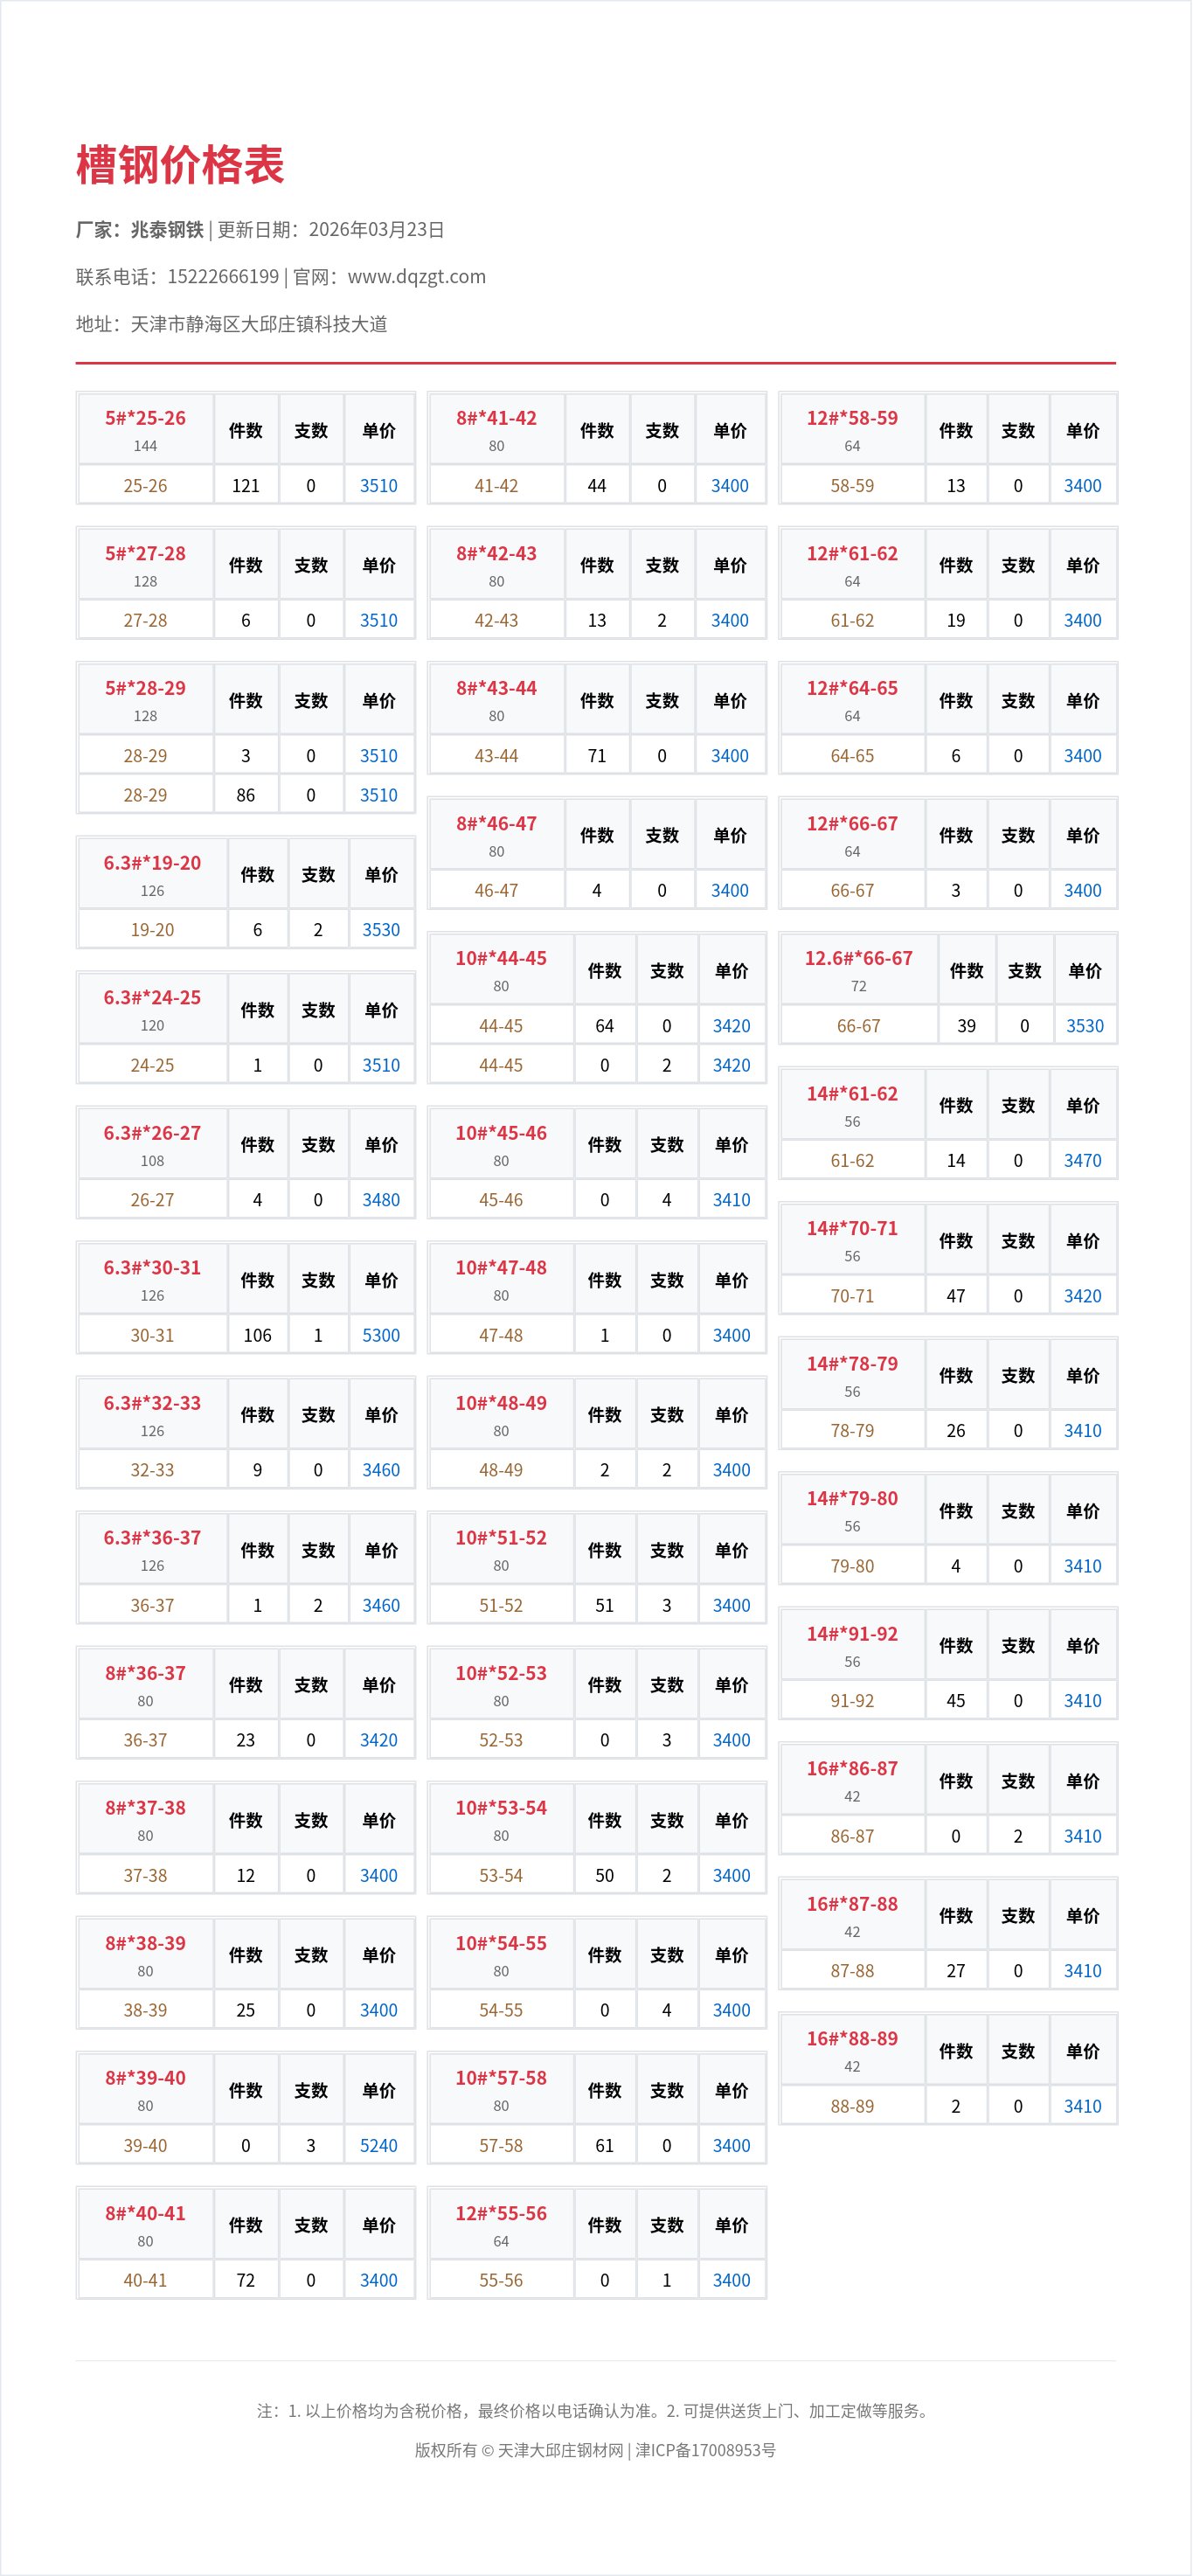Click the 津ICP备17008953号 footer text
The width and height of the screenshot is (1193, 2576).
click(x=706, y=2450)
